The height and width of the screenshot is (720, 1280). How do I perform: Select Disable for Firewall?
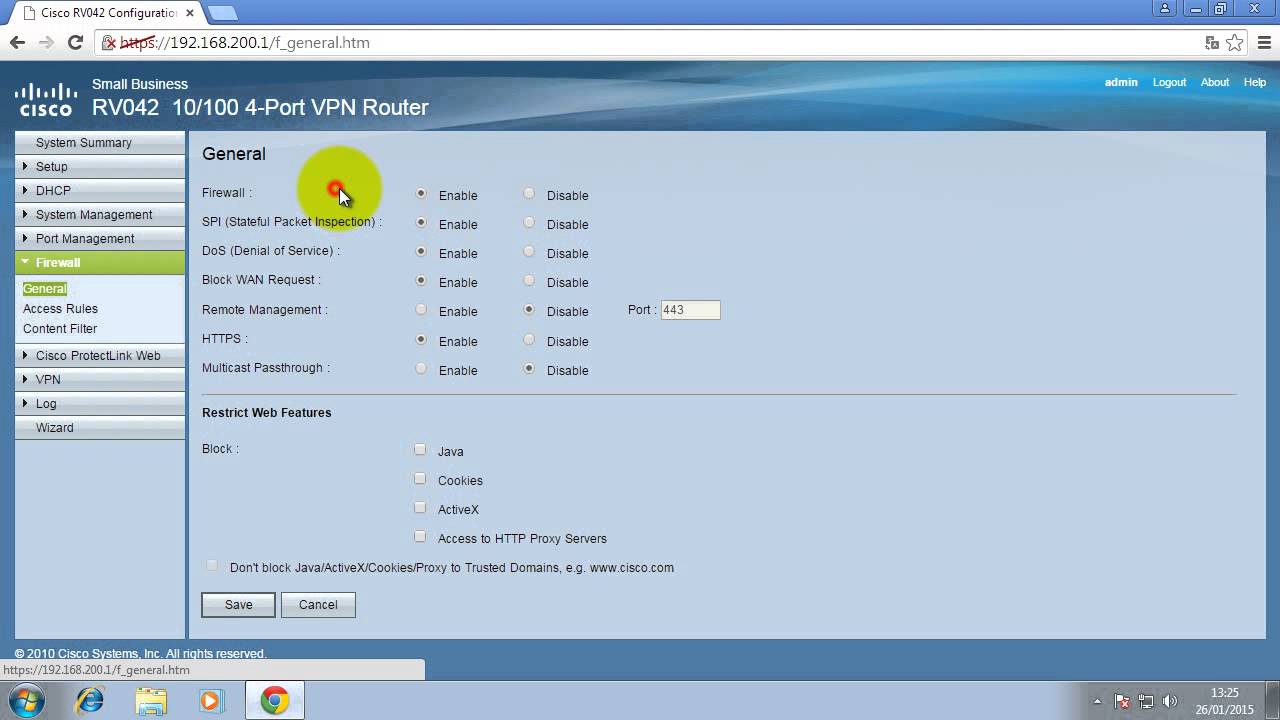tap(529, 194)
